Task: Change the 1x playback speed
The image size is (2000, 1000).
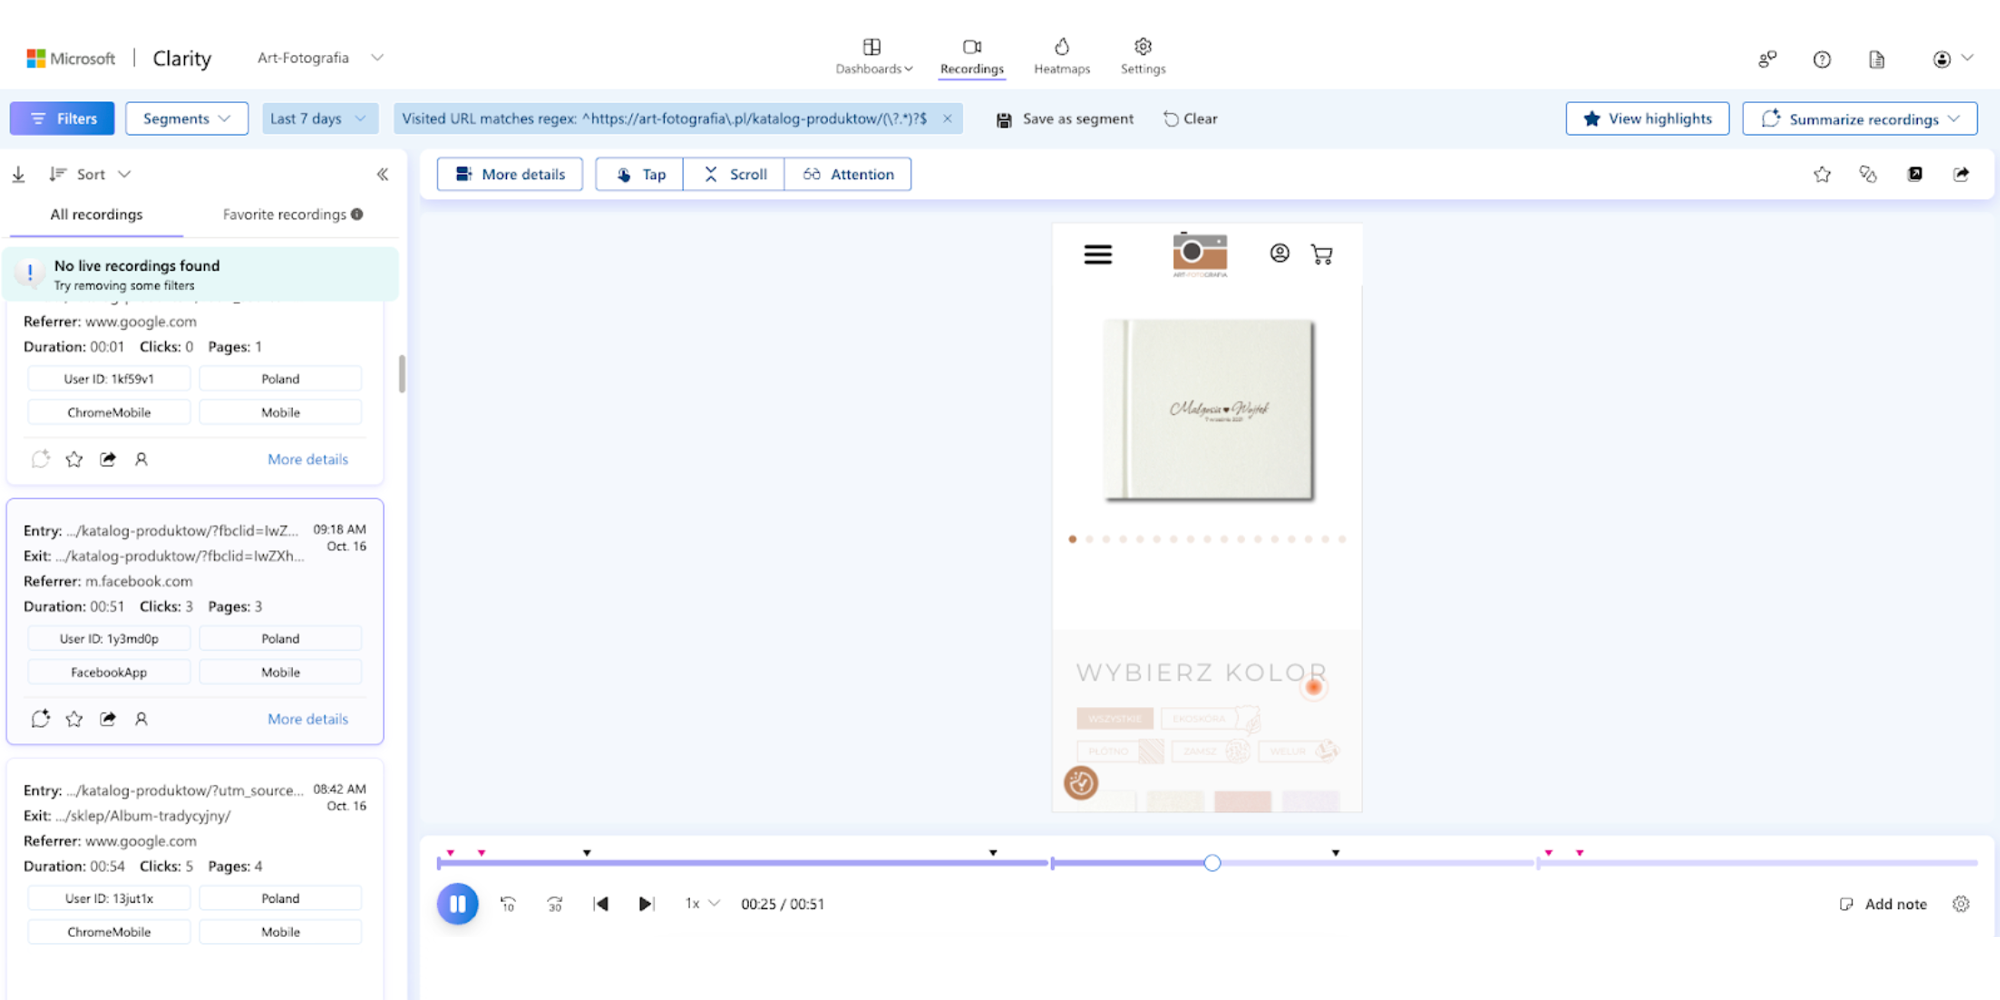Action: click(x=702, y=904)
